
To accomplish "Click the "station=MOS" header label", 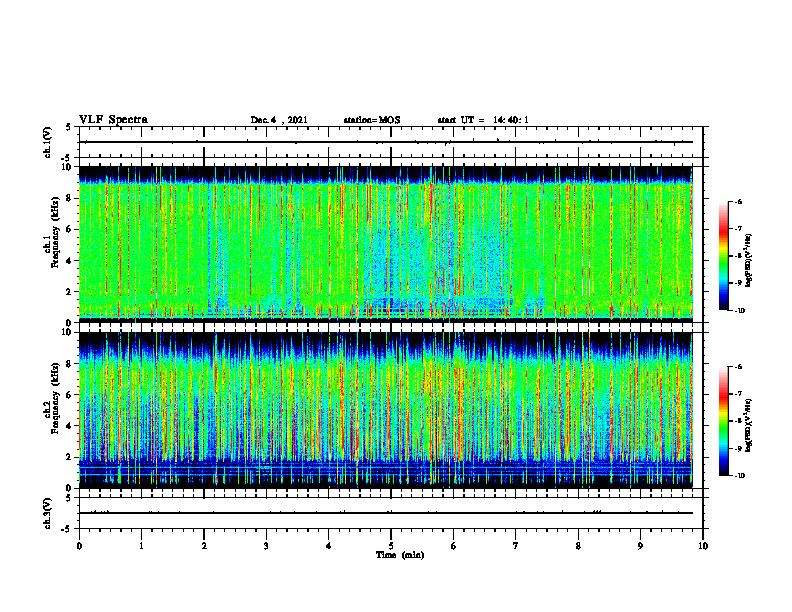I will 372,120.
